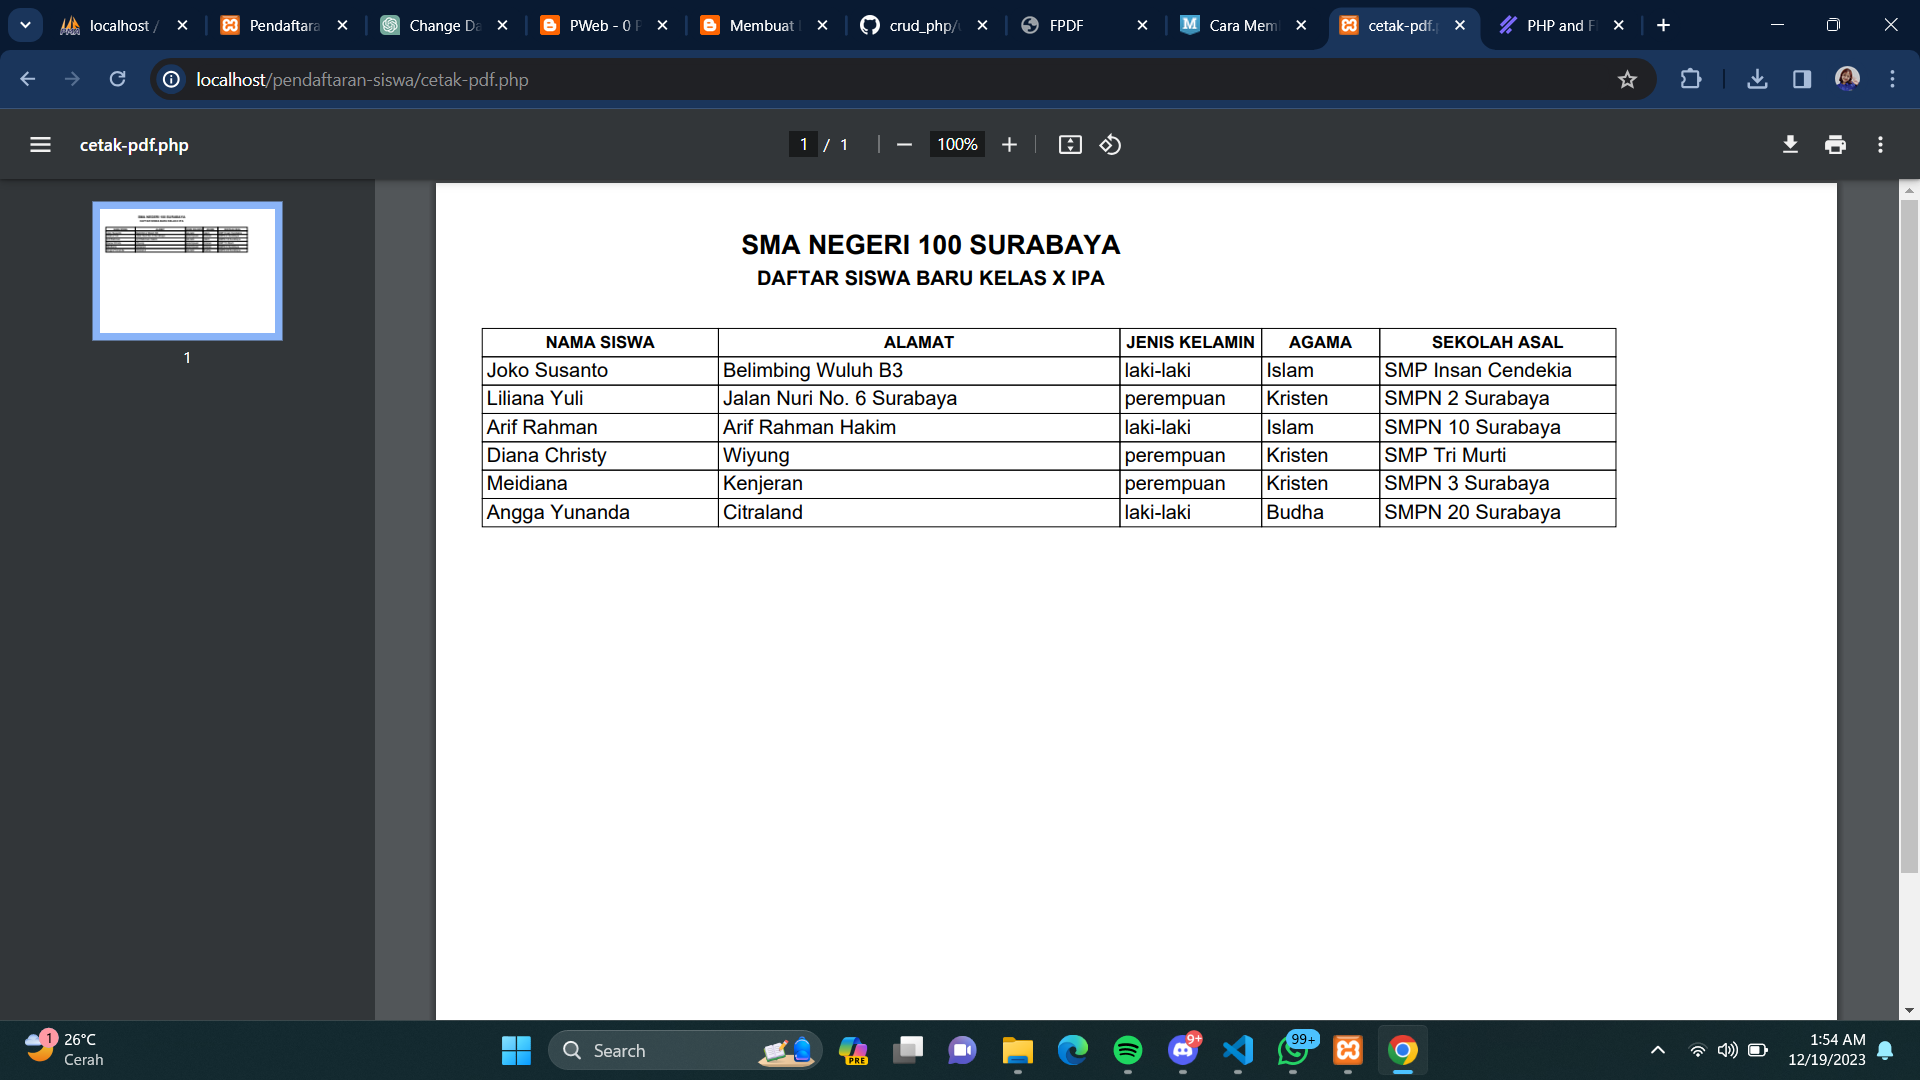Open PDF viewer more actions menu

point(1880,145)
